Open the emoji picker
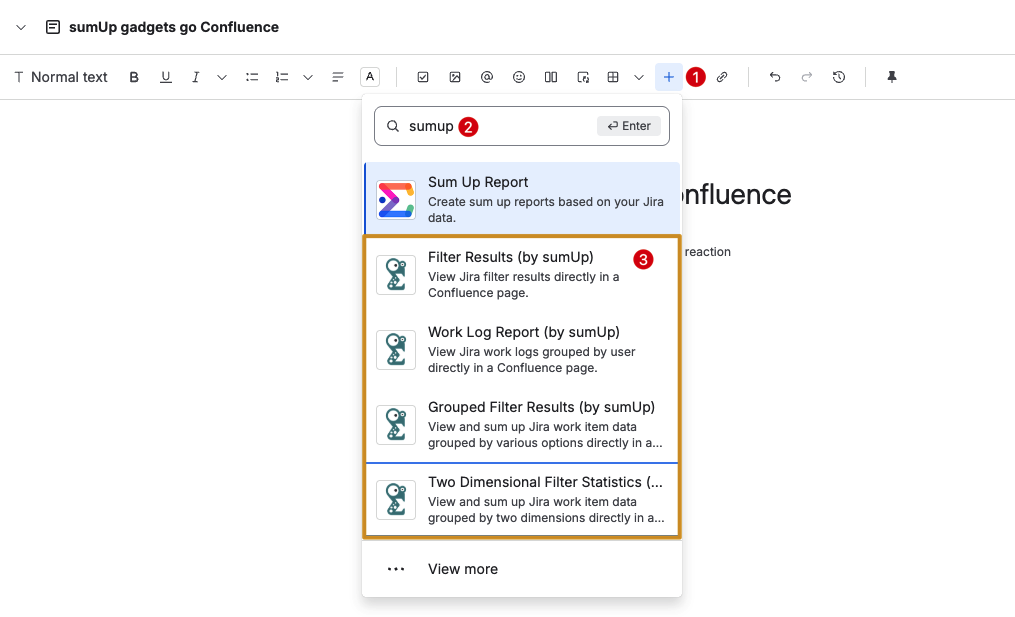The width and height of the screenshot is (1015, 617). coord(519,77)
